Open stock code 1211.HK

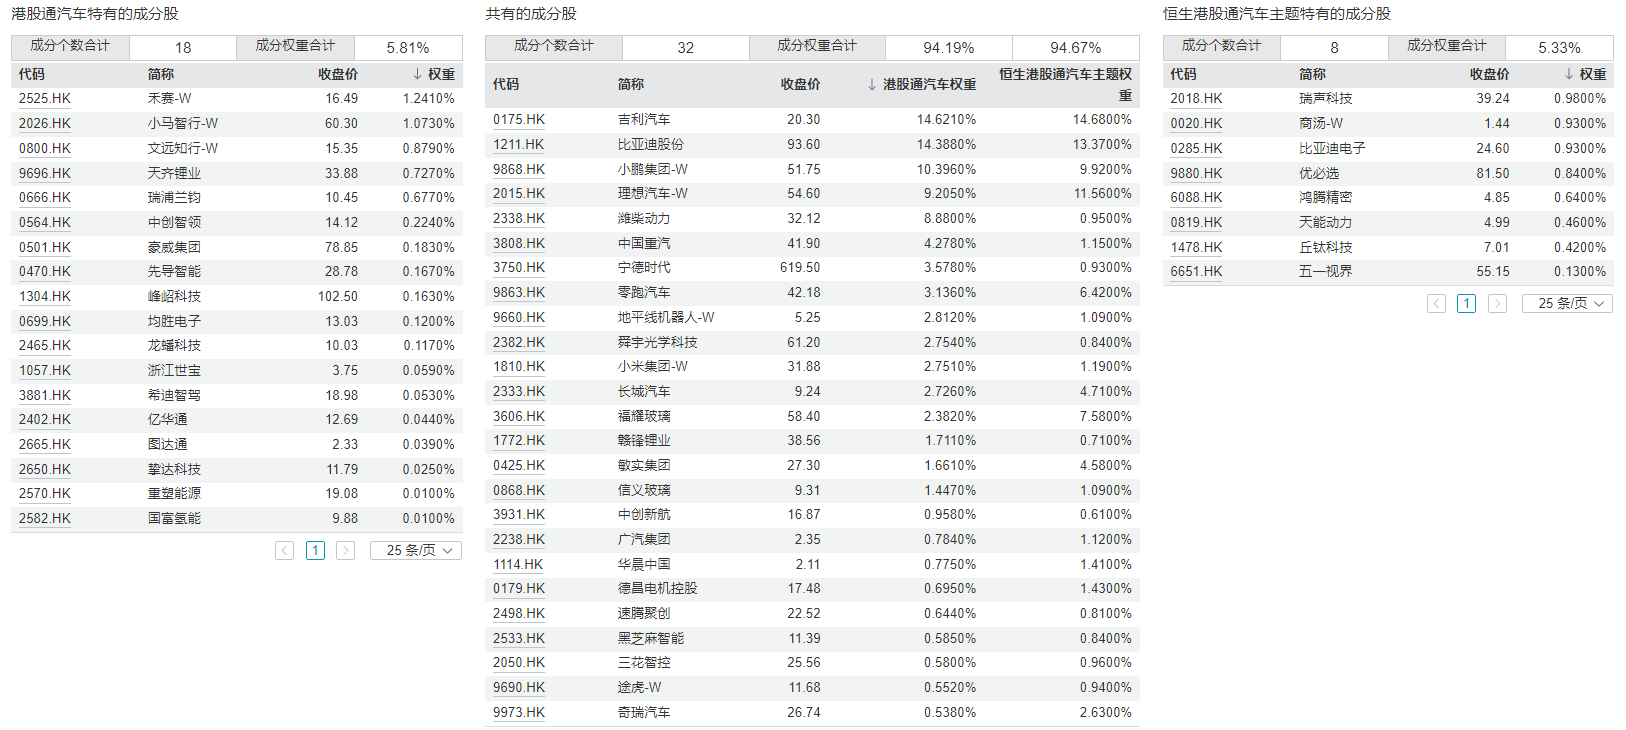[x=519, y=145]
